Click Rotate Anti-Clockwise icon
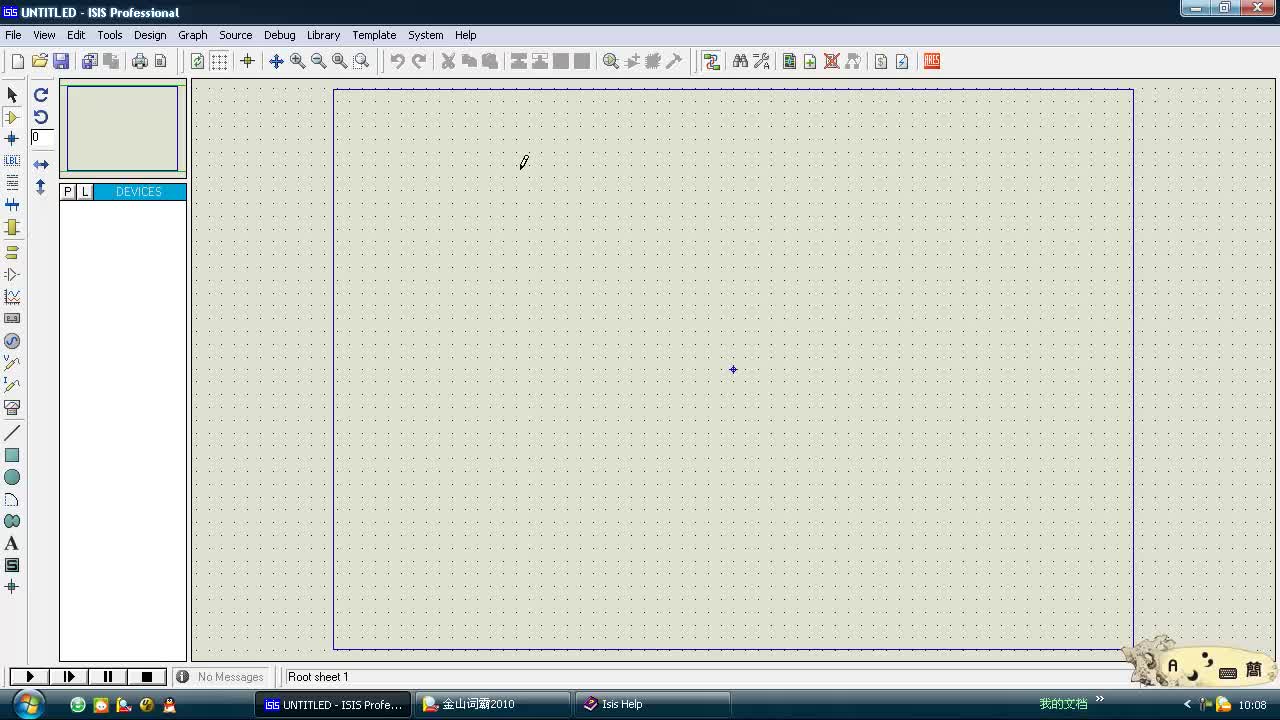The width and height of the screenshot is (1280, 720). coord(41,117)
